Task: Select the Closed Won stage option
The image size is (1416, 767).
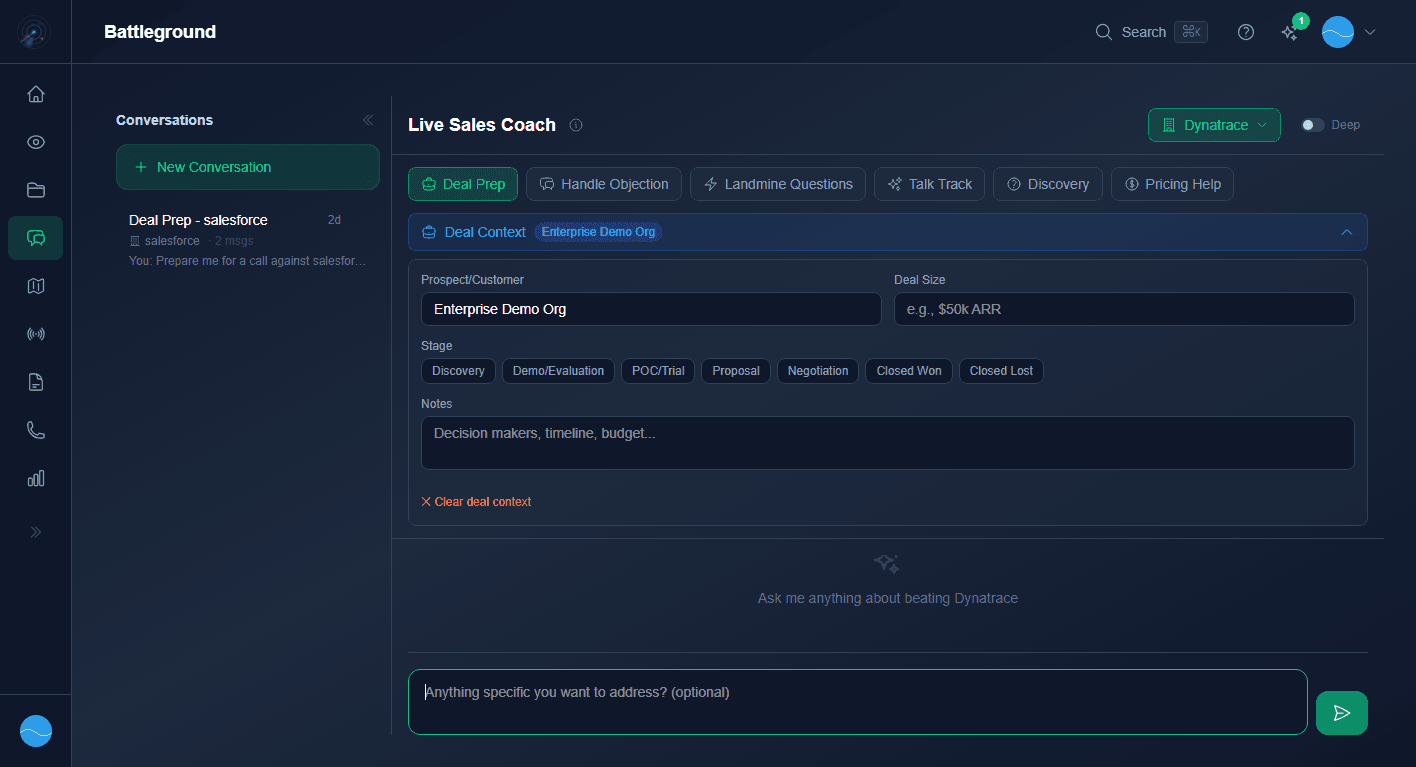Action: (908, 371)
